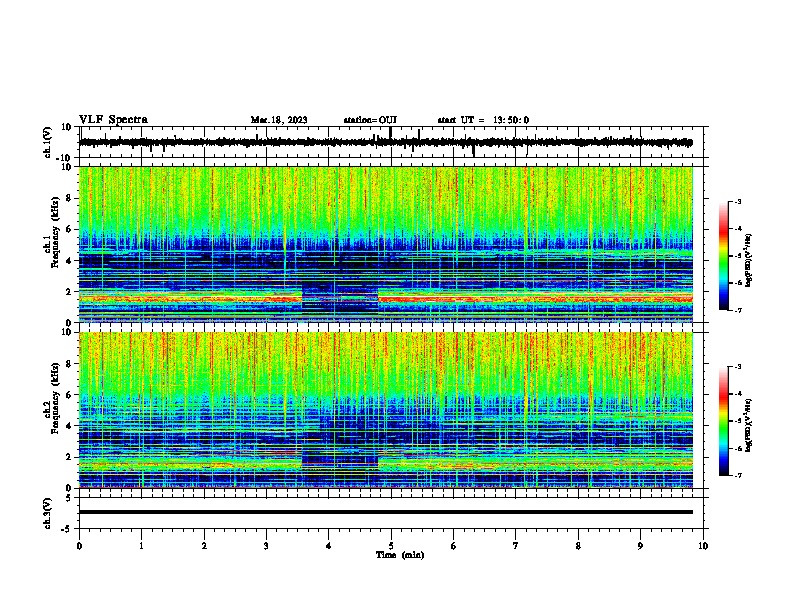Select the log(PSD) label beside ch.1 colorbar
Viewport: 792px width, 612px height.
point(748,260)
